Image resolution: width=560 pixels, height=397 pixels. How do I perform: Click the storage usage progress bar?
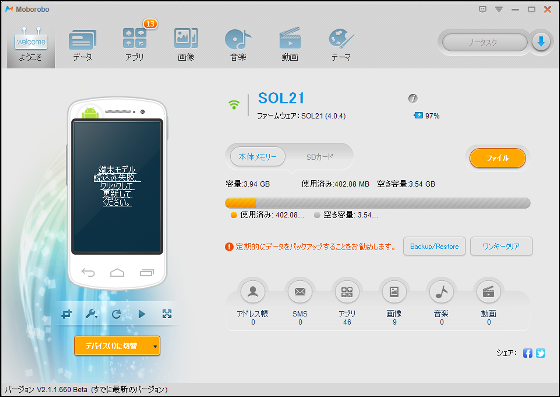378,203
